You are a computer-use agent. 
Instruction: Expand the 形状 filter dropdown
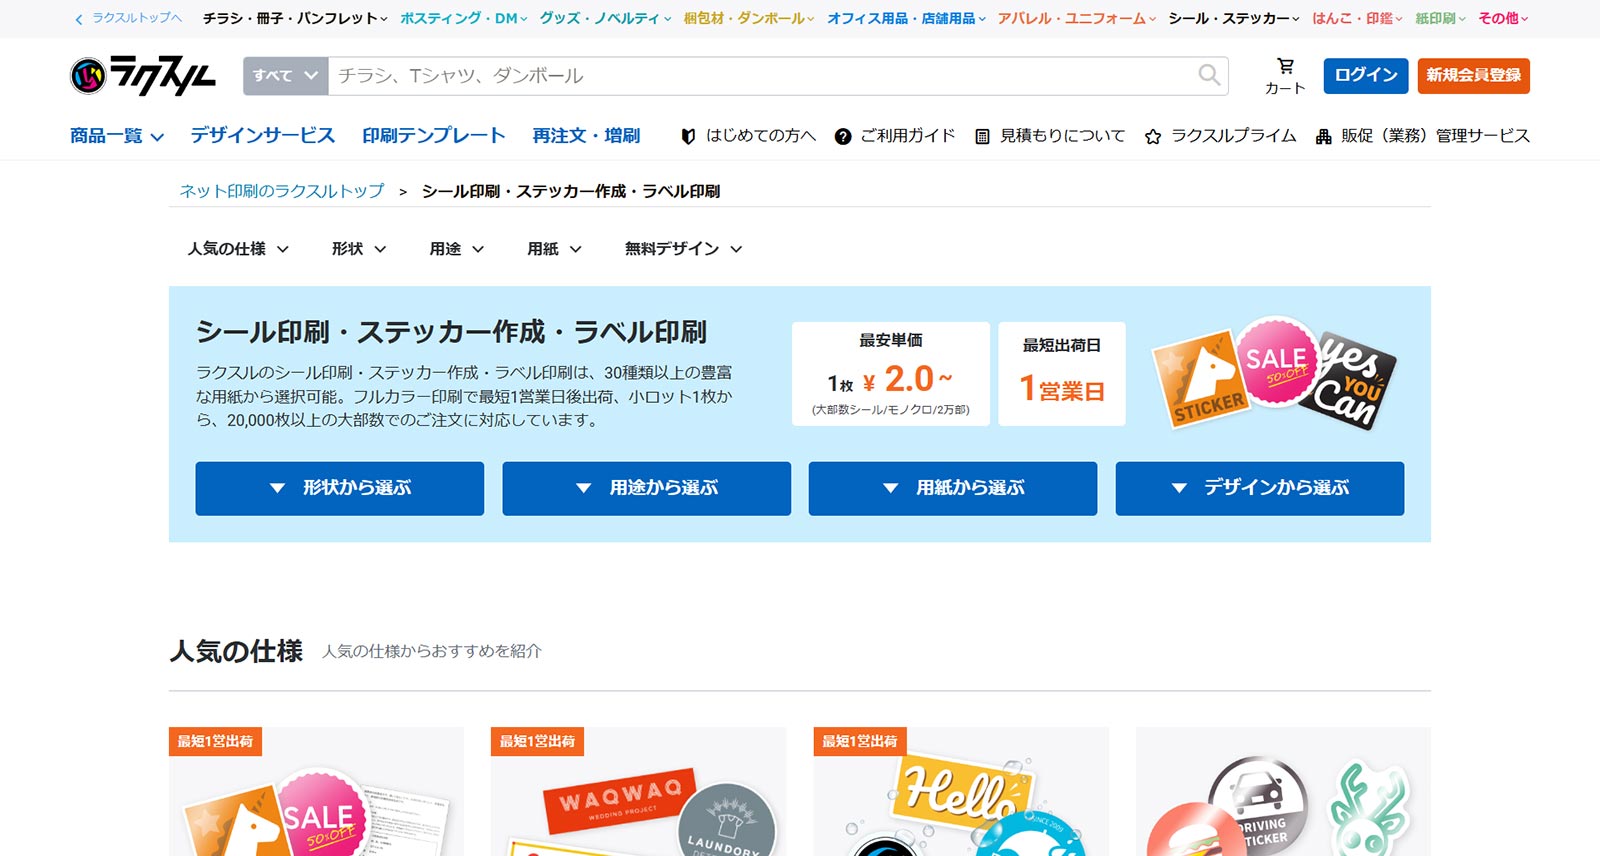(x=359, y=249)
